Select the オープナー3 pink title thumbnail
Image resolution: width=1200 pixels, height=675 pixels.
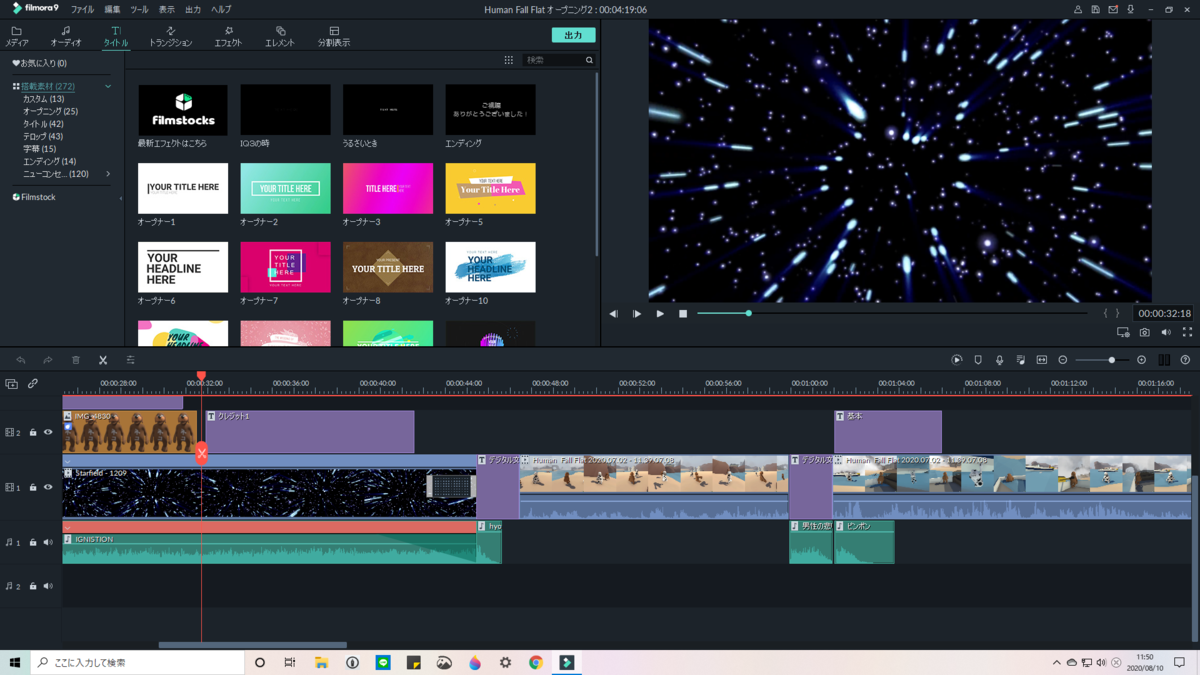coord(388,188)
